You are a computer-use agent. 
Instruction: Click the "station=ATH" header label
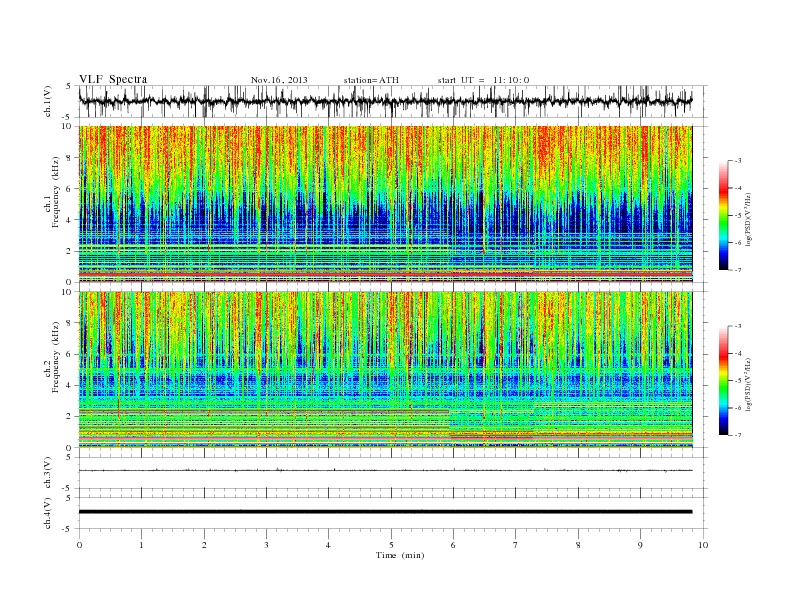[371, 80]
